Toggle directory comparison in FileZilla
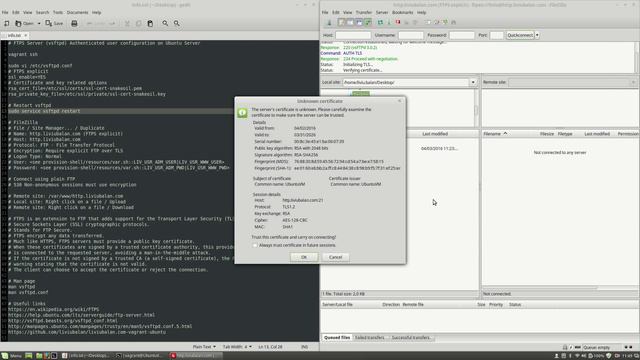 click(x=436, y=22)
